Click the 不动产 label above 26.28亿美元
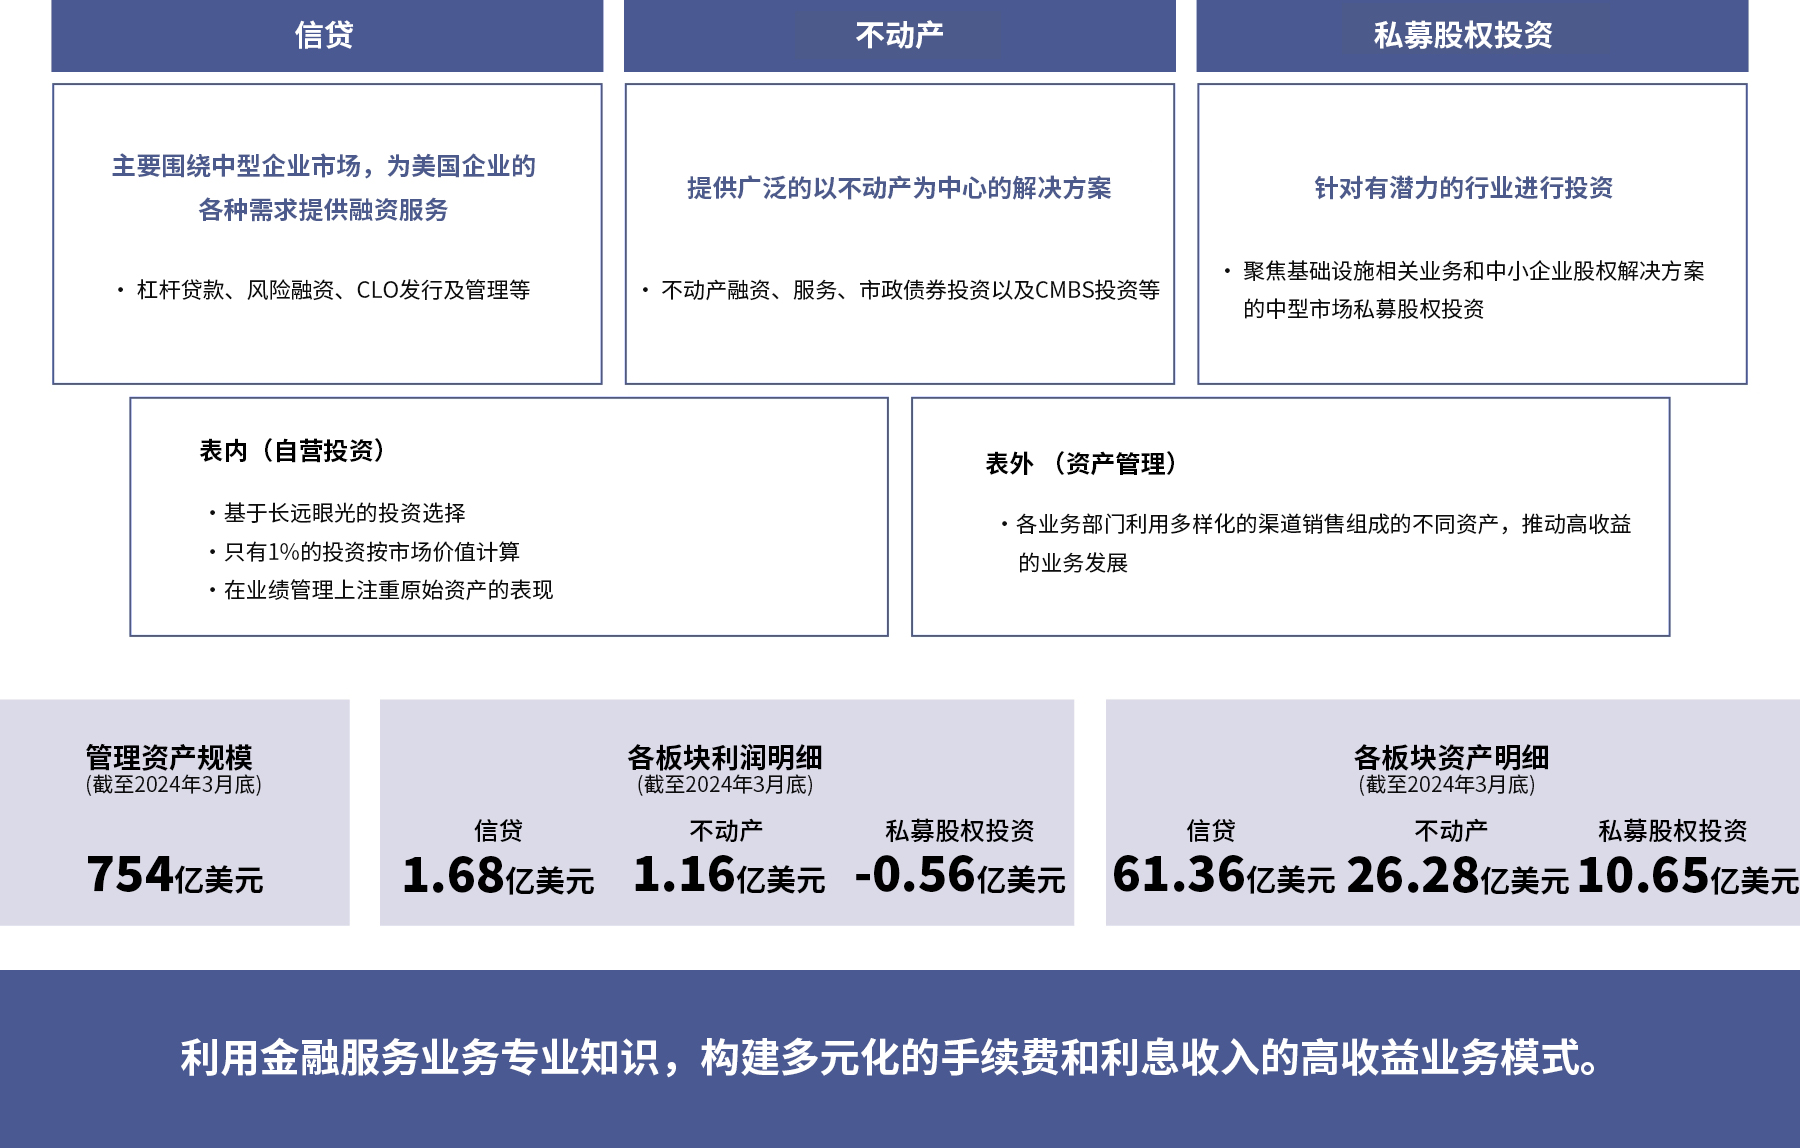The height and width of the screenshot is (1148, 1800). (1451, 831)
